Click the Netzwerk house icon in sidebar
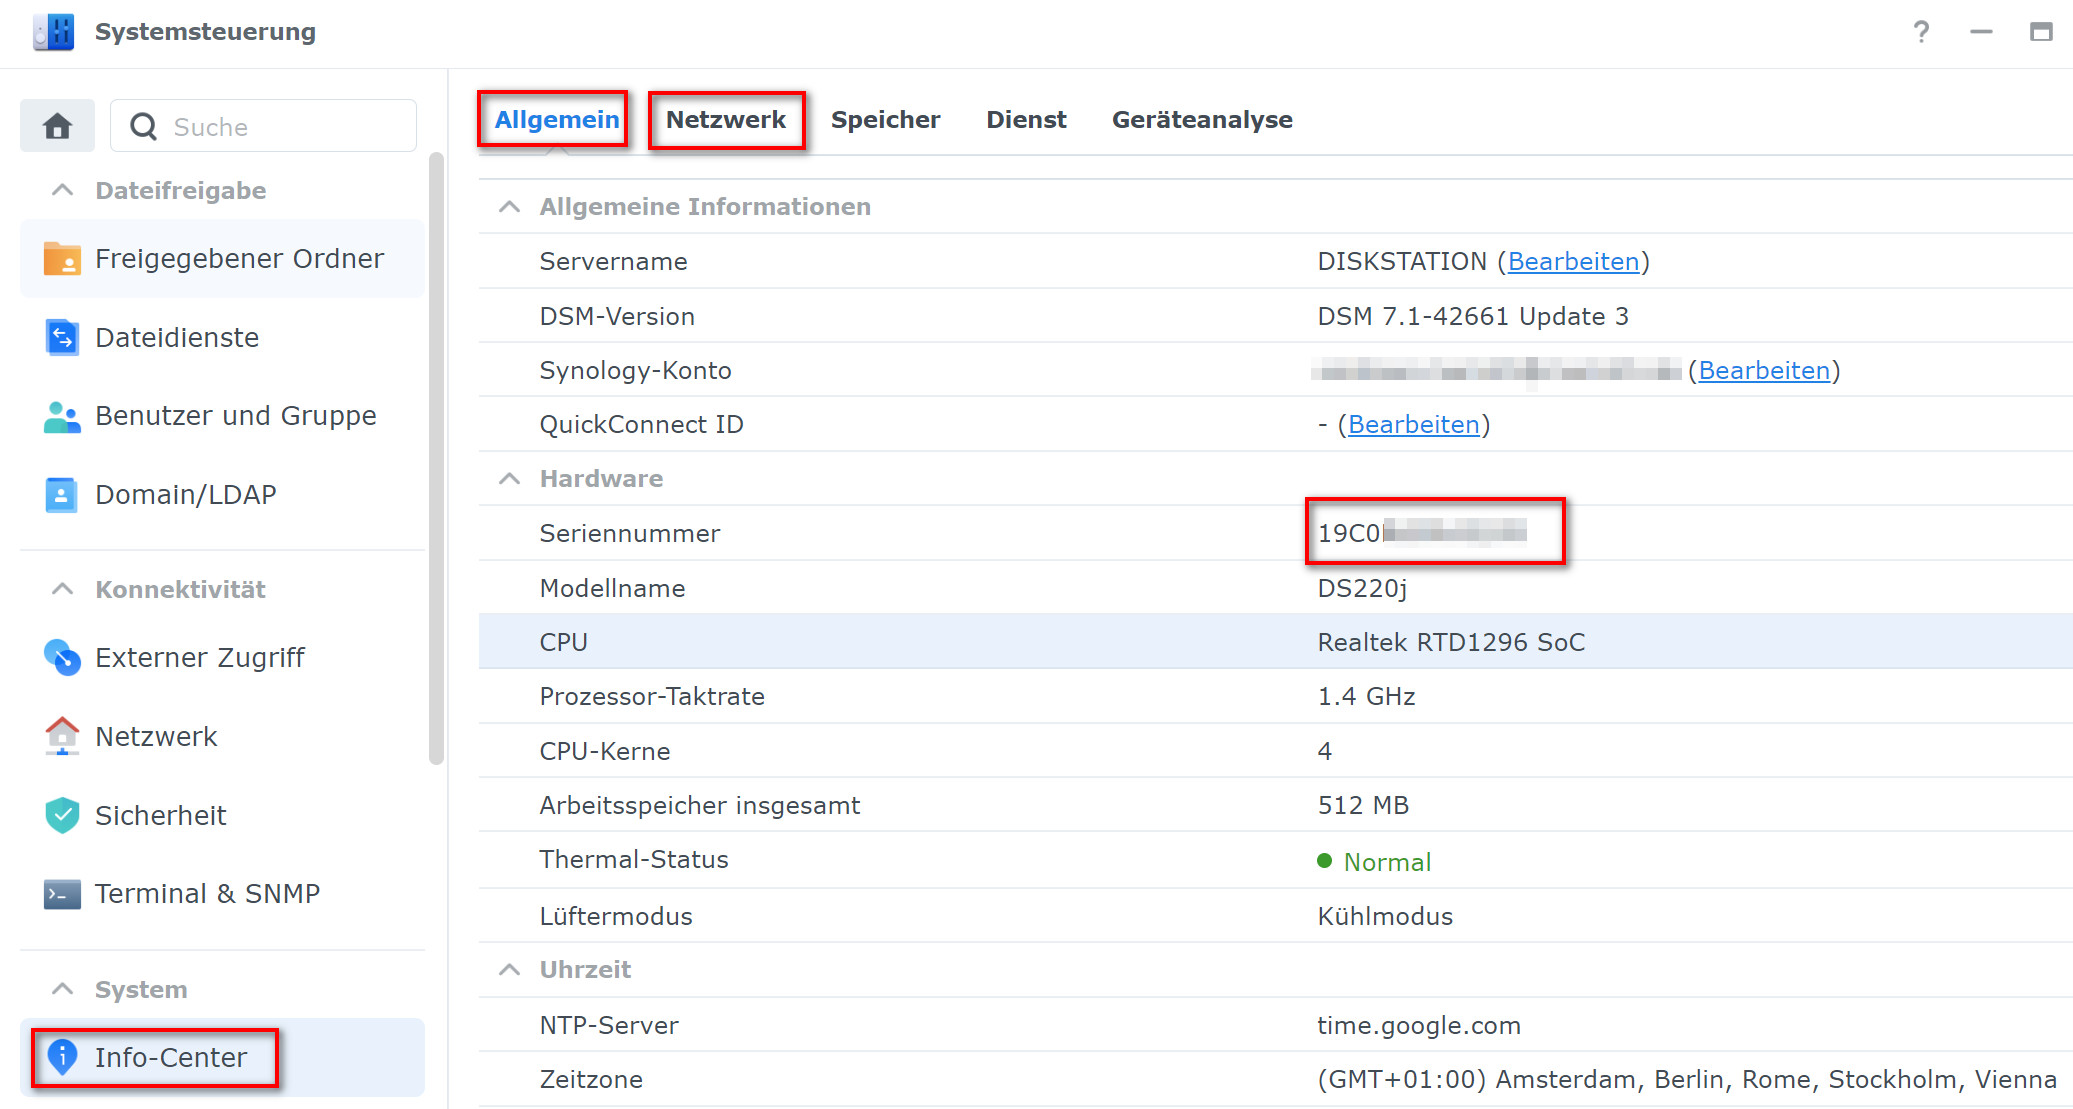The width and height of the screenshot is (2073, 1109). tap(62, 736)
